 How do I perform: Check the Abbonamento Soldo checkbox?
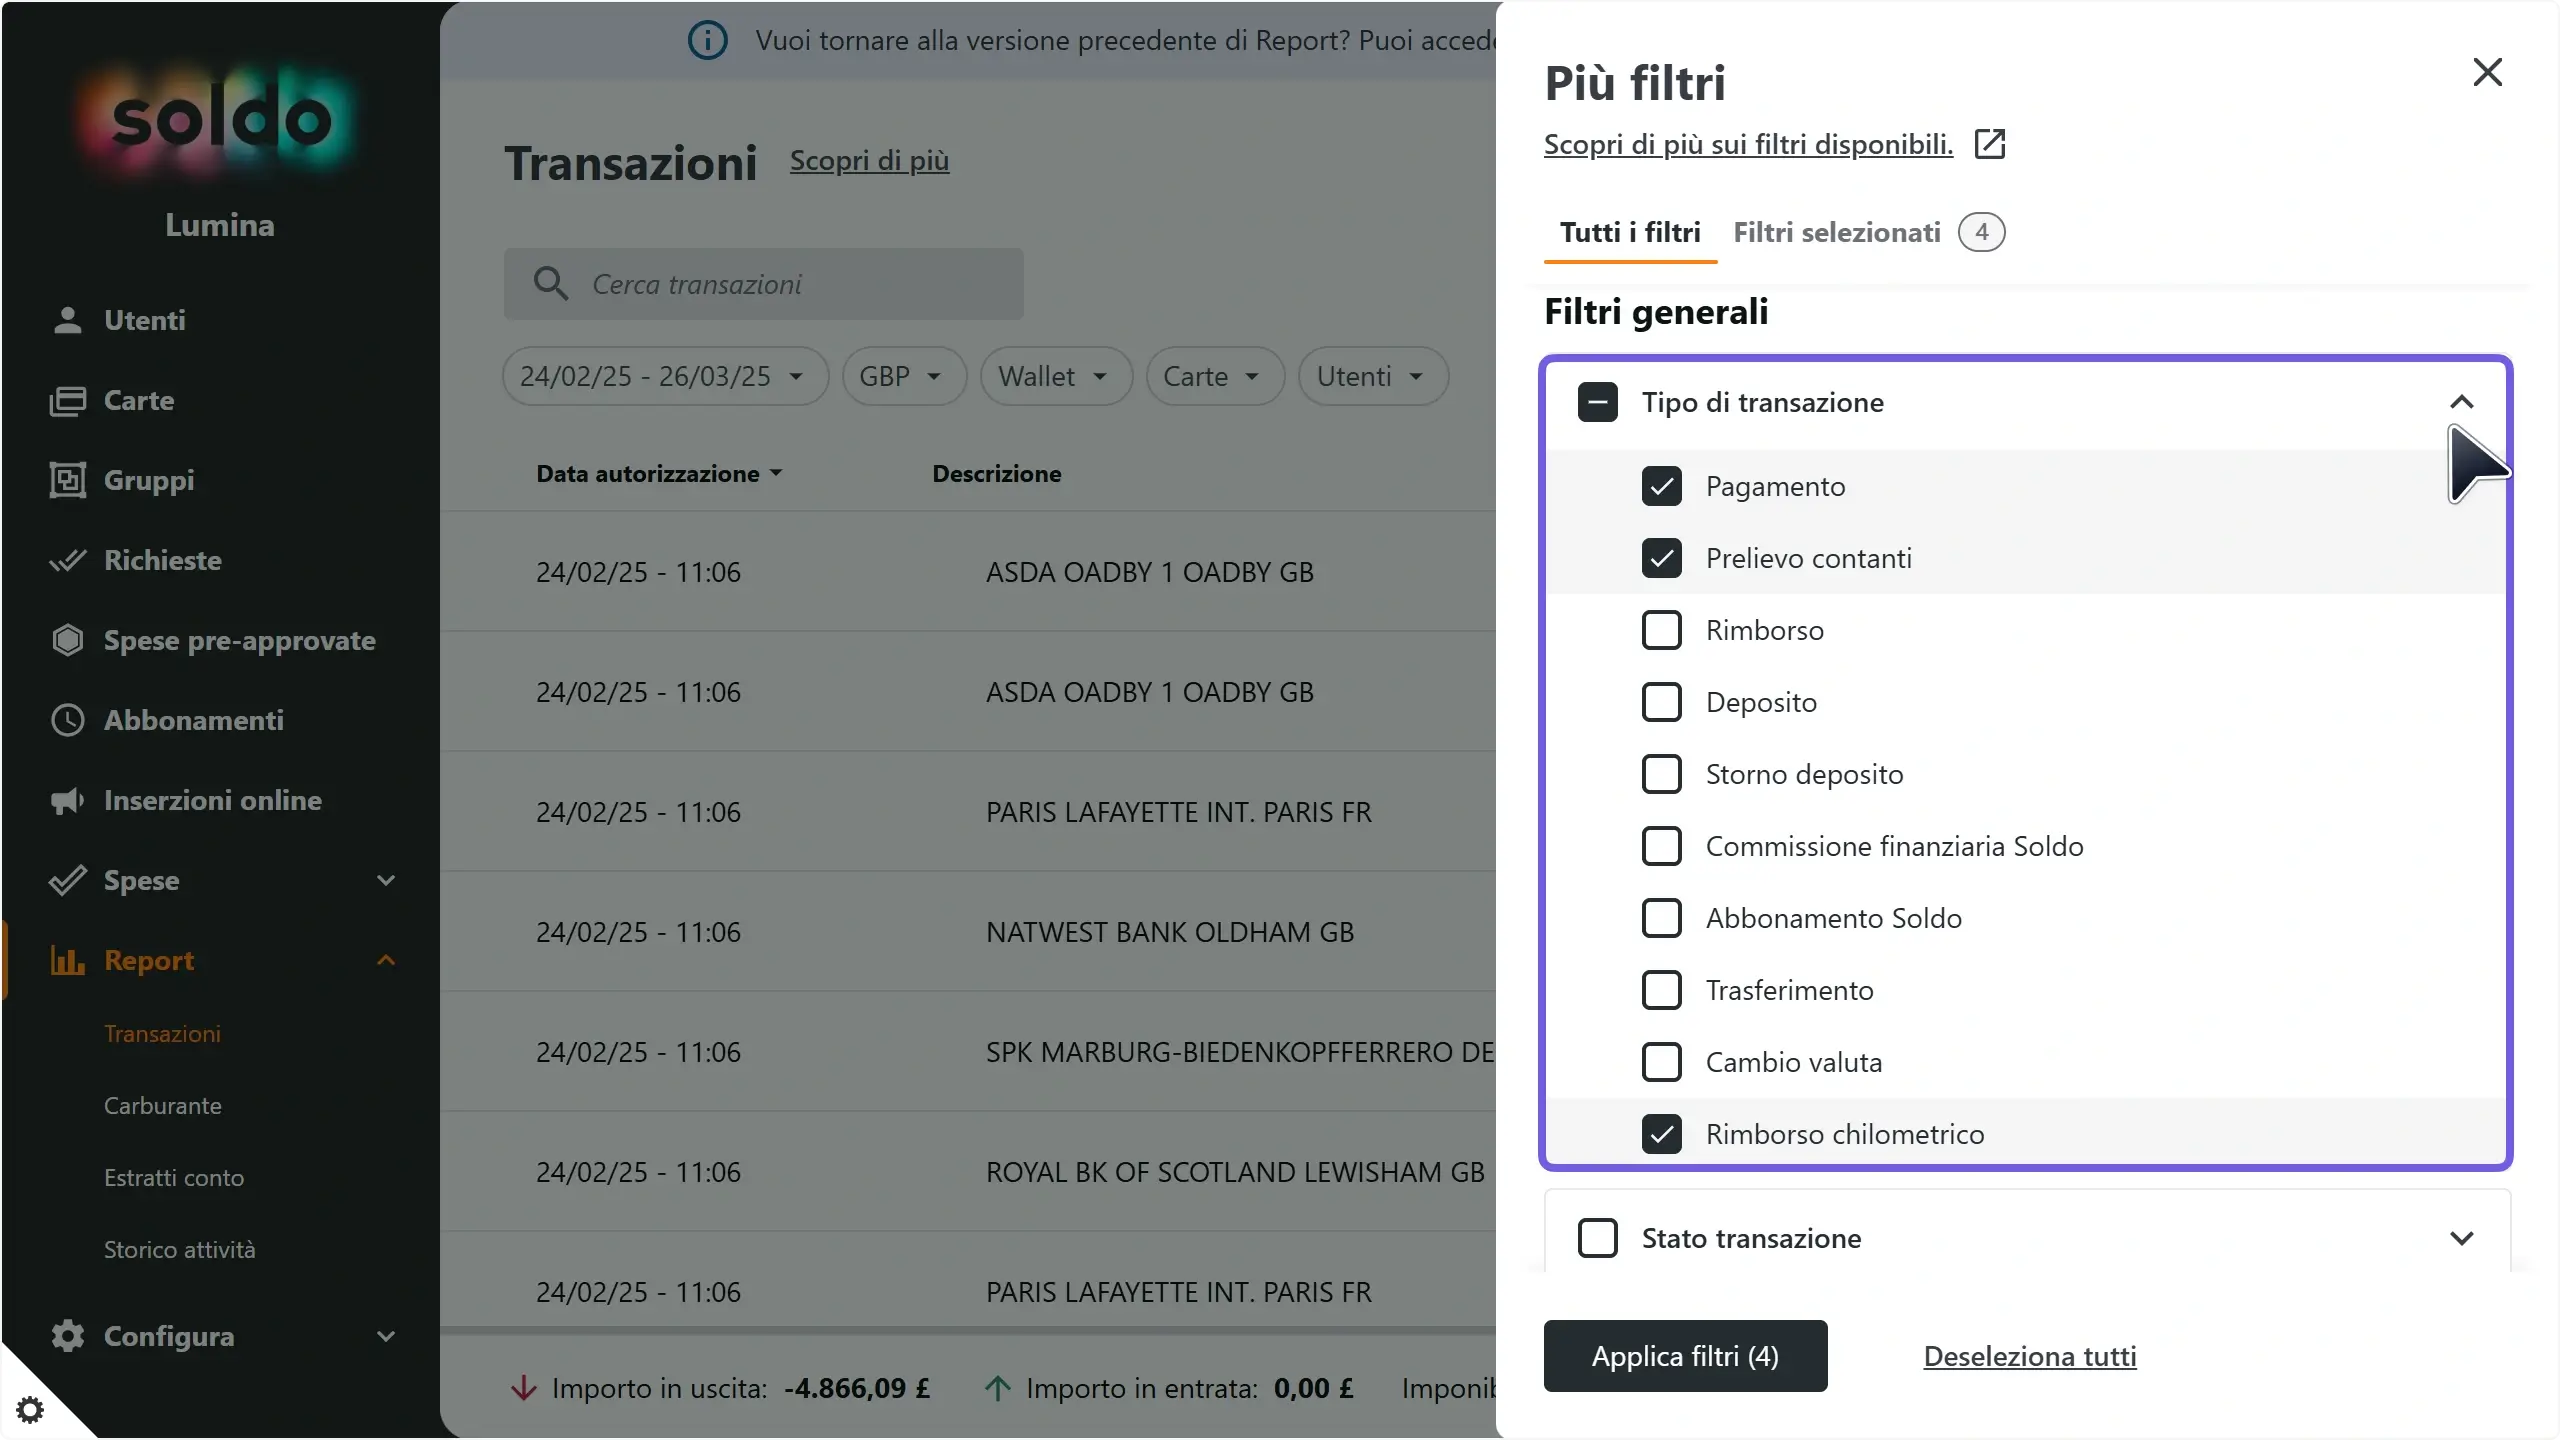1661,918
